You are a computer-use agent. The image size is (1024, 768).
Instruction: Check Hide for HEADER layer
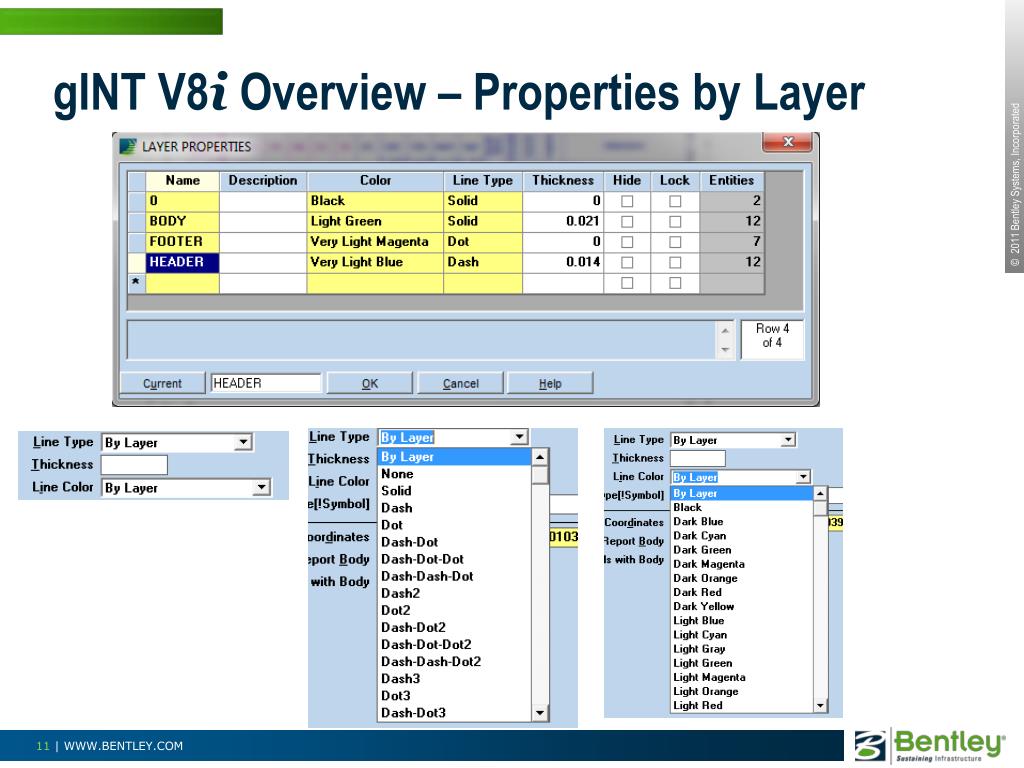pyautogui.click(x=627, y=263)
